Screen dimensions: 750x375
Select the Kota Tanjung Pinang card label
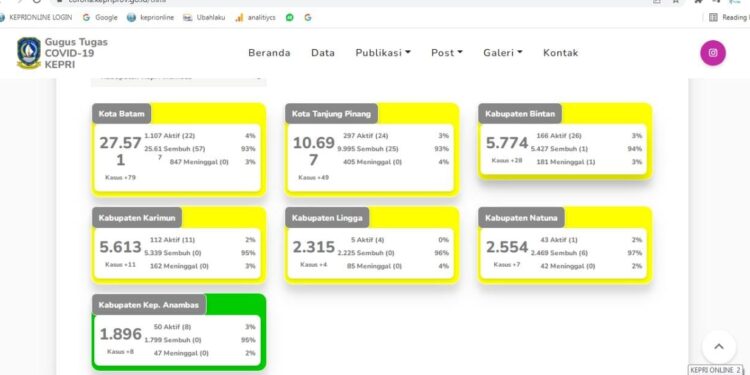(331, 114)
